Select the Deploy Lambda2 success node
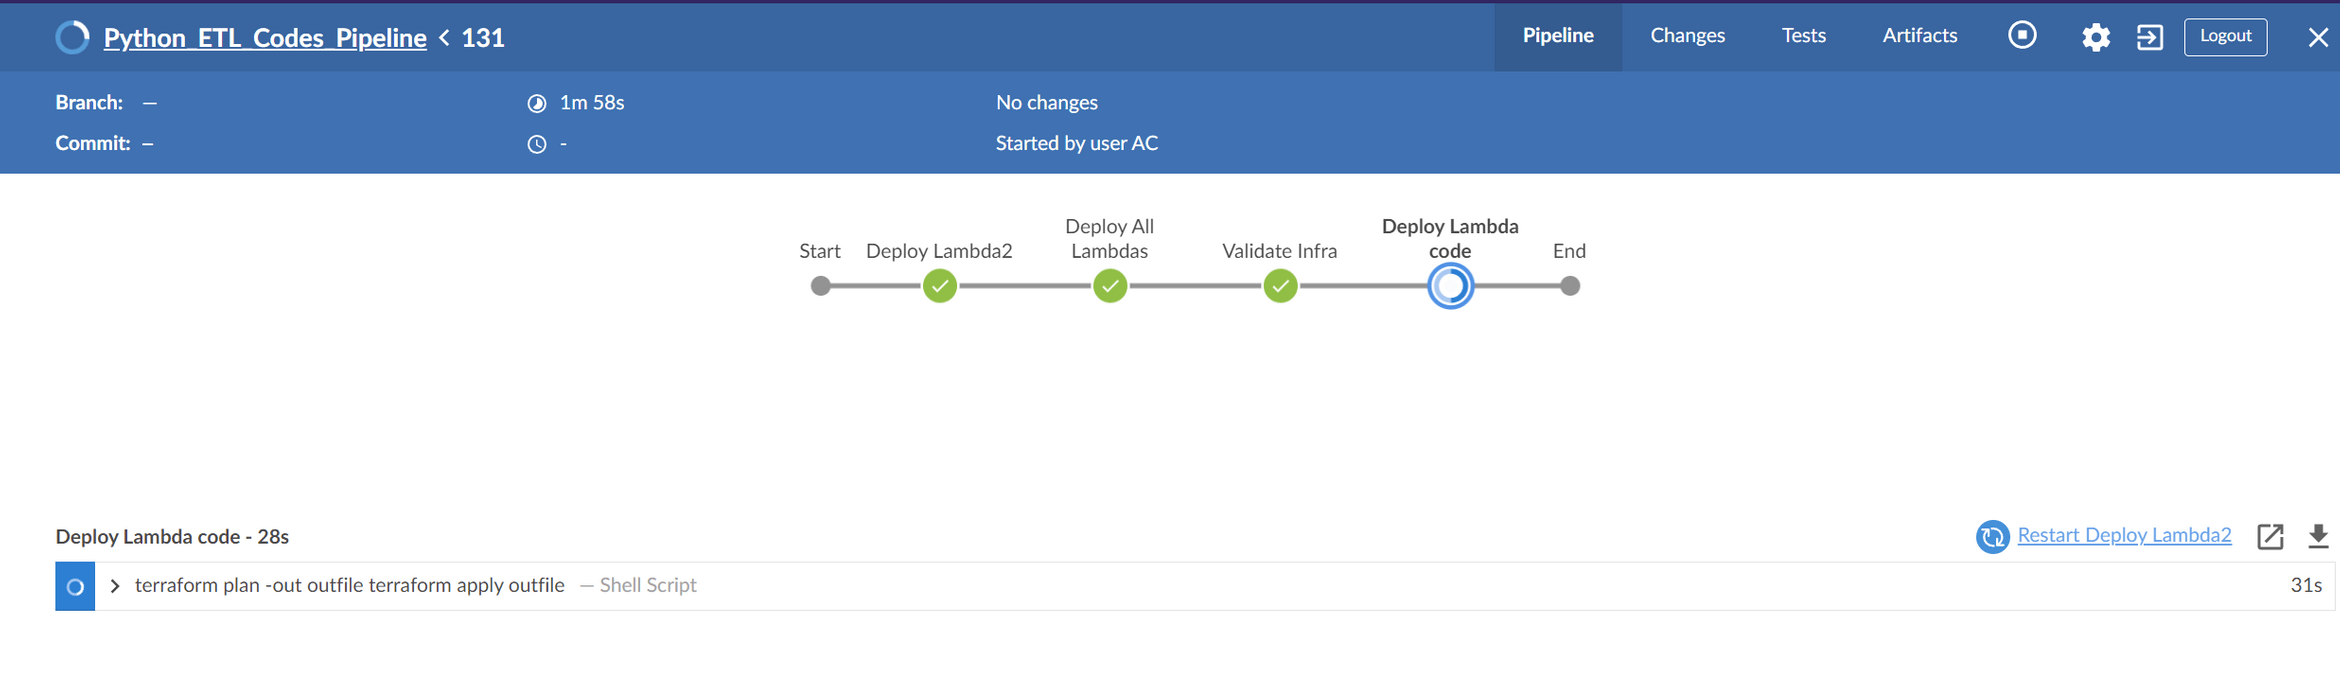 click(x=939, y=286)
